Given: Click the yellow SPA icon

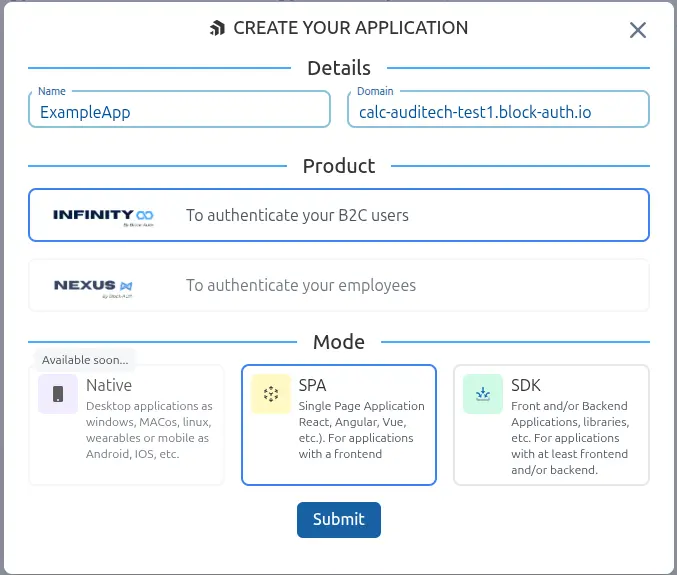Looking at the screenshot, I should pyautogui.click(x=271, y=394).
